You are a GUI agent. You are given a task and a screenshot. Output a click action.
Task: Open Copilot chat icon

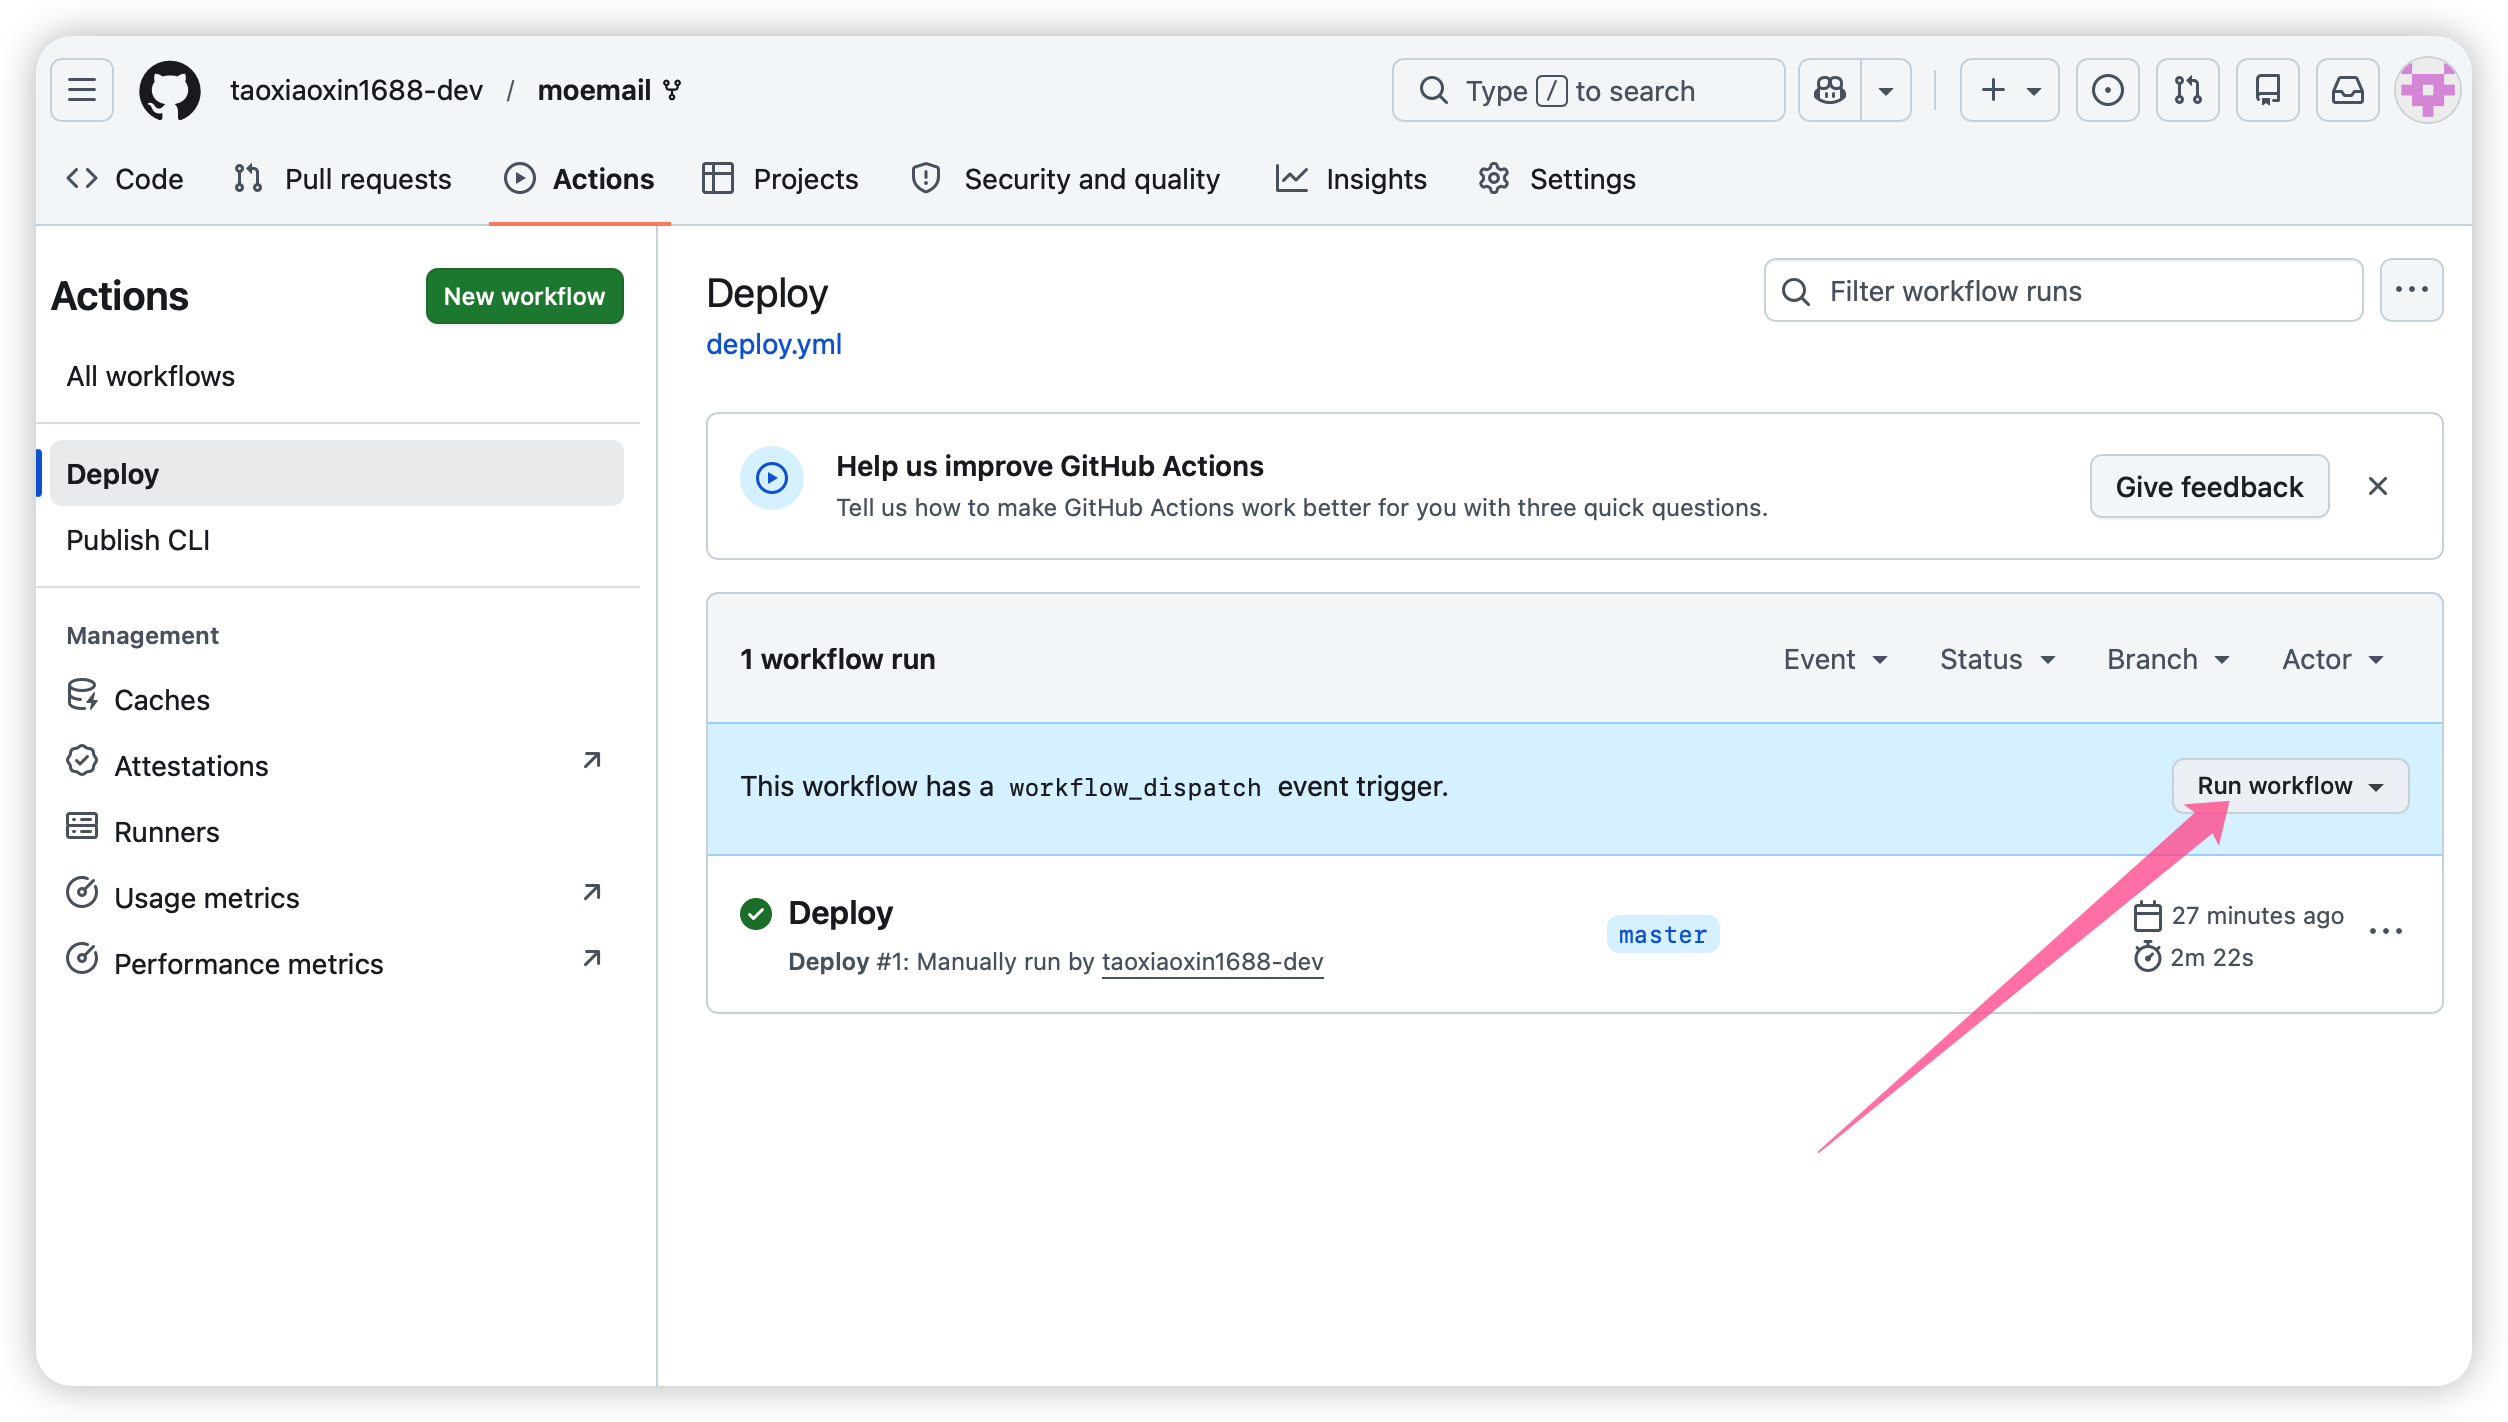pyautogui.click(x=1830, y=90)
